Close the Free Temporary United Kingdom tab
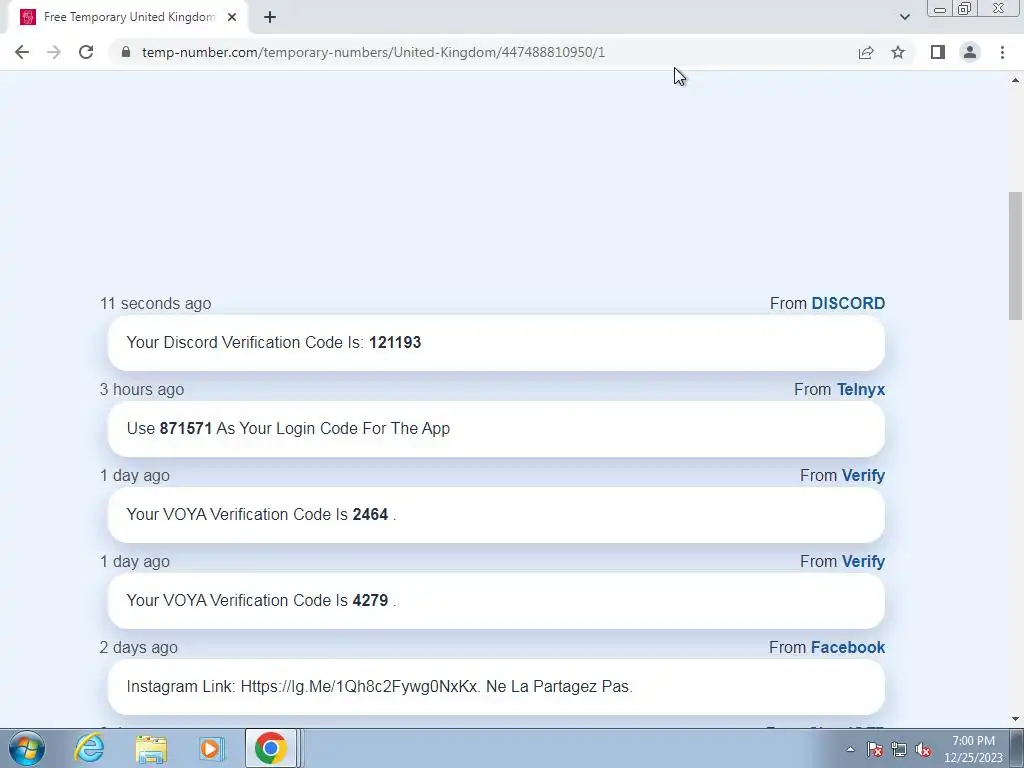 (x=232, y=17)
